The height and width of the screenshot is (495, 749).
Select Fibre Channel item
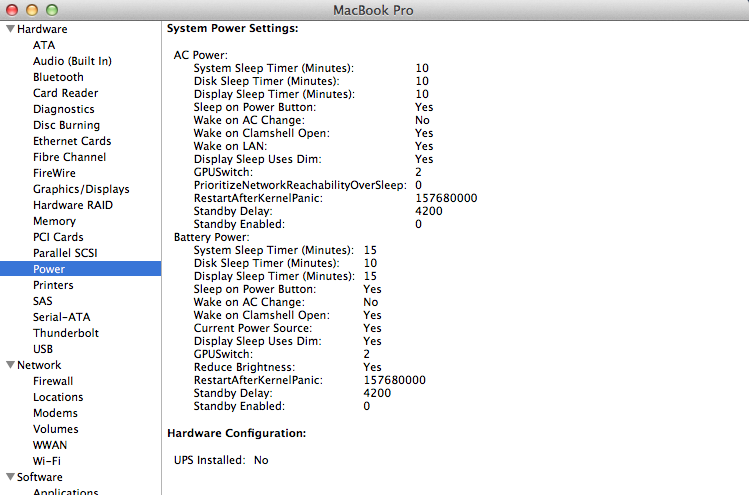pyautogui.click(x=69, y=157)
